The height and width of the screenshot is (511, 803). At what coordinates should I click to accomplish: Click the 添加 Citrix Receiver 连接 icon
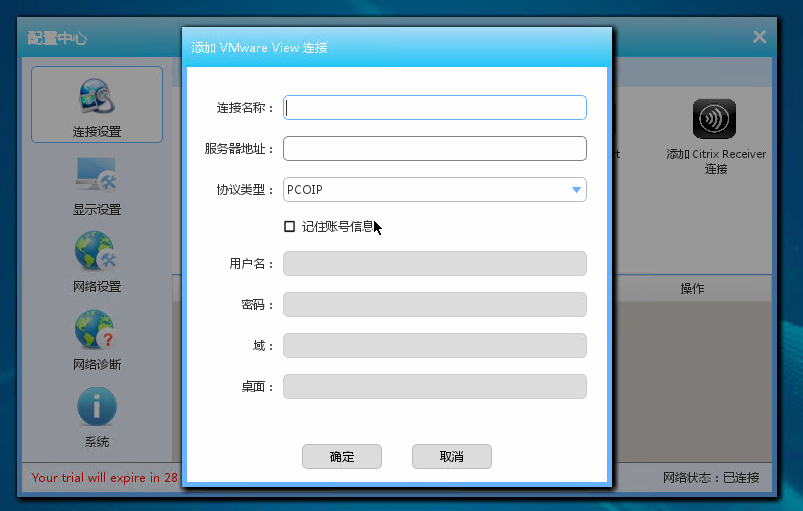point(715,119)
